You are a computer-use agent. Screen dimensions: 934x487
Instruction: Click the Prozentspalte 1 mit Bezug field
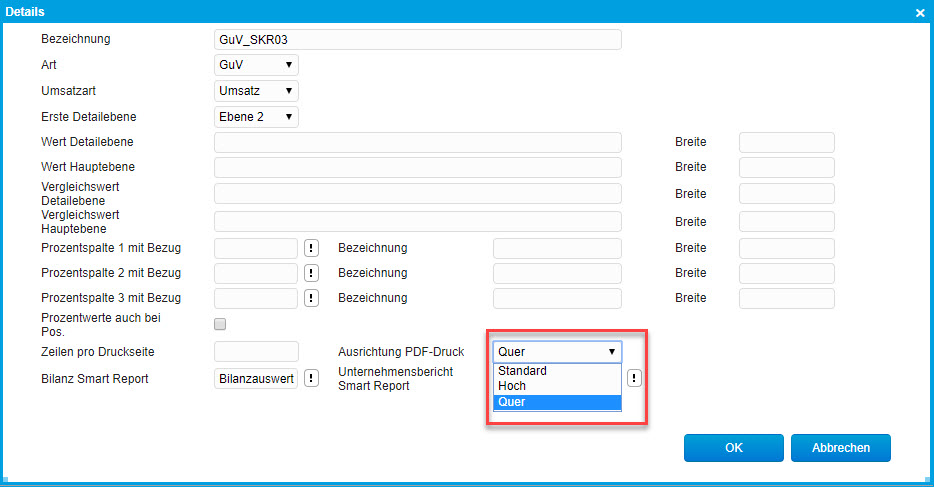coord(256,248)
